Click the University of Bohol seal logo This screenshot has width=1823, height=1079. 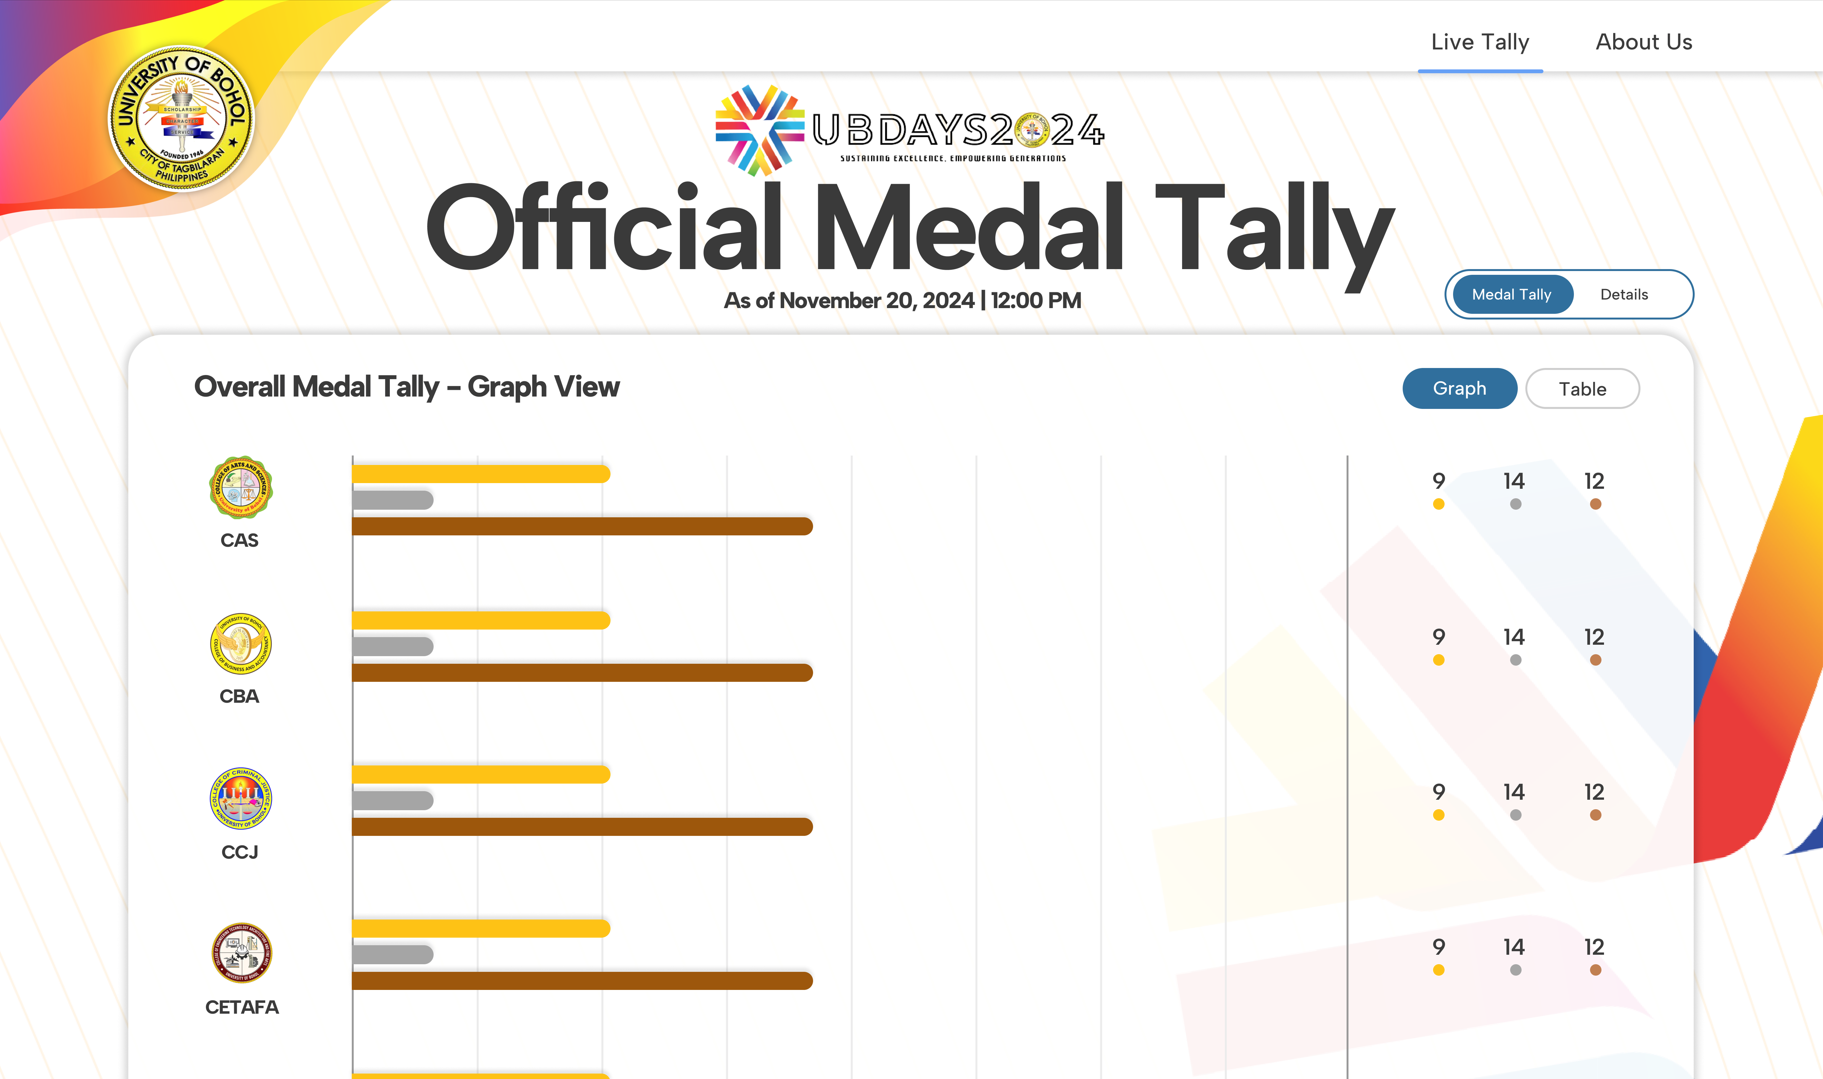click(x=181, y=119)
